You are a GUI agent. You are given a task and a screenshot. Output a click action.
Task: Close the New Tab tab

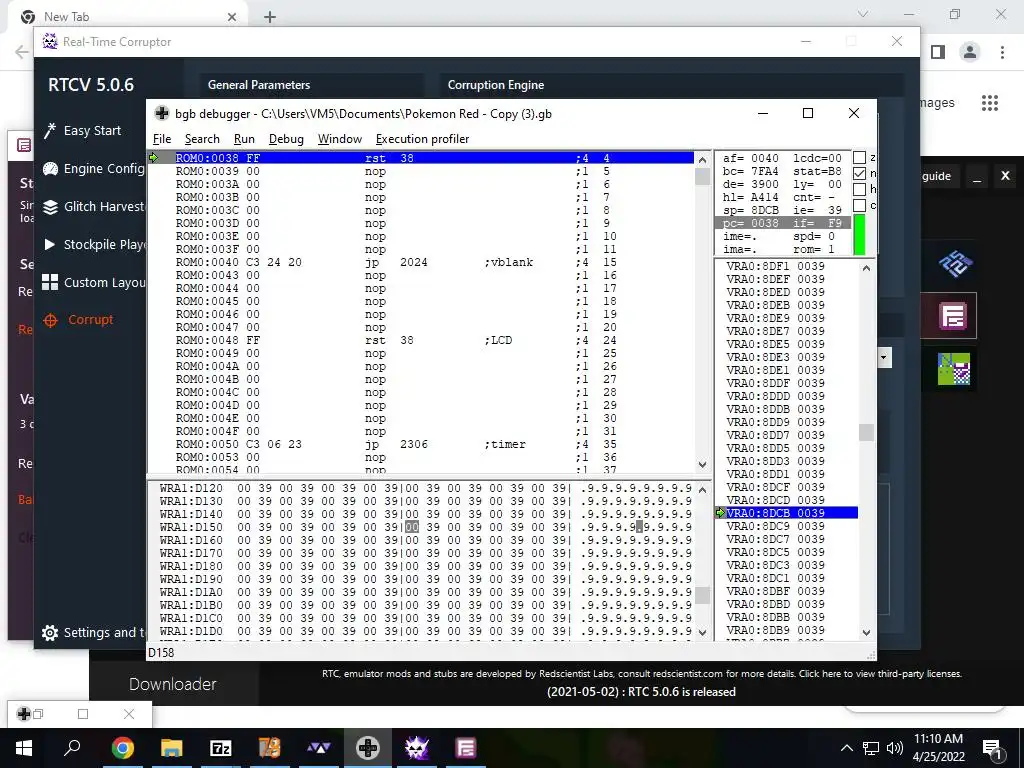click(x=232, y=17)
